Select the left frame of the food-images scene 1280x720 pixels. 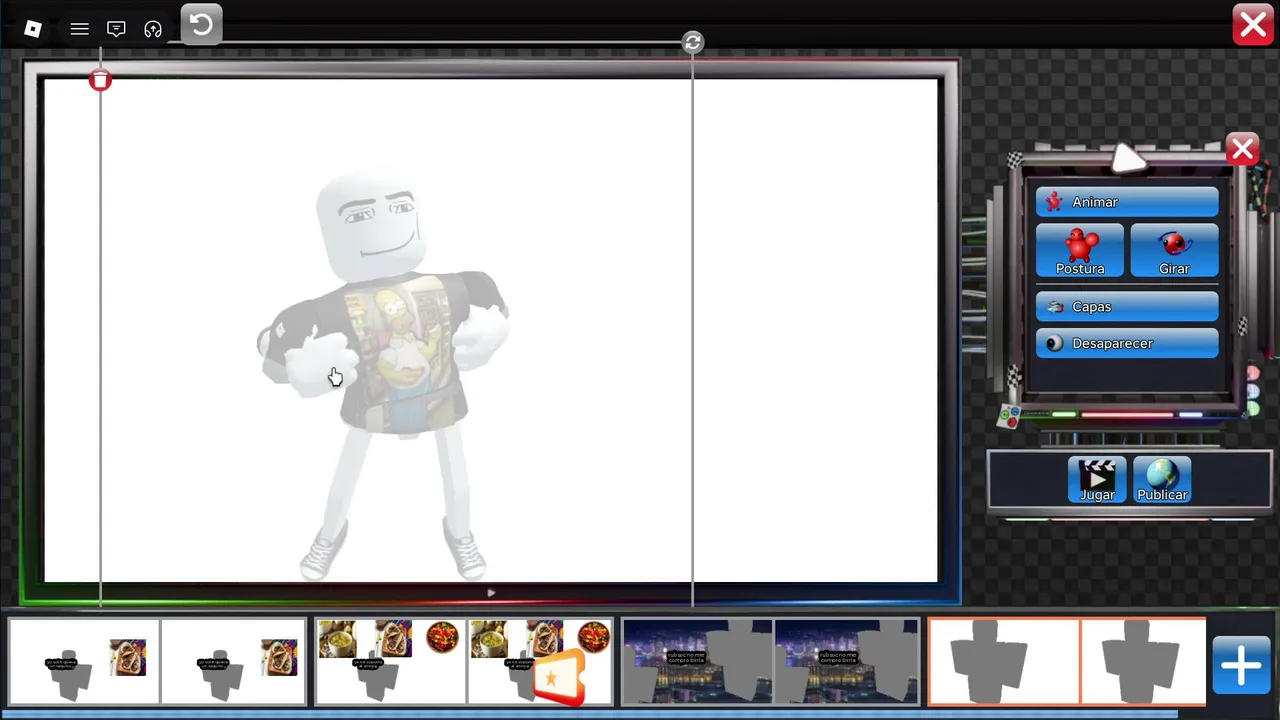(390, 662)
